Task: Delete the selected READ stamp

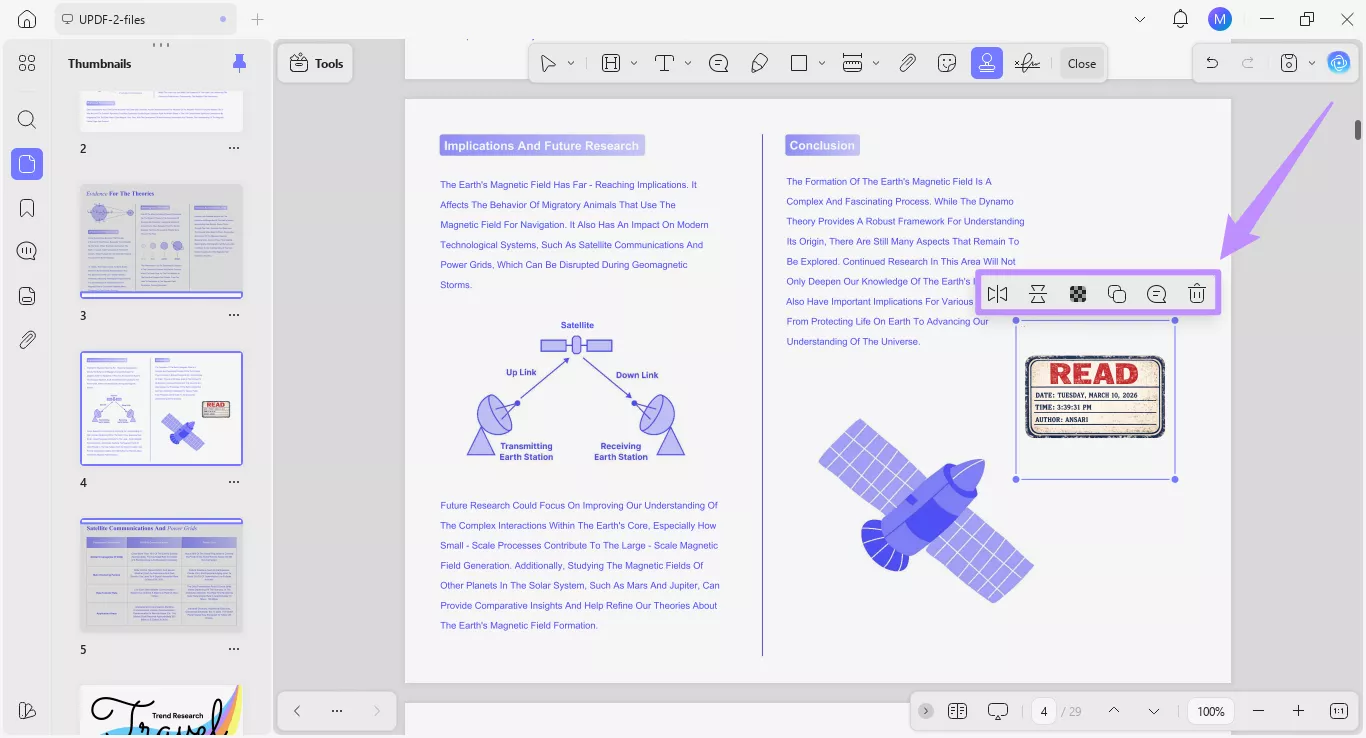Action: click(x=1197, y=293)
